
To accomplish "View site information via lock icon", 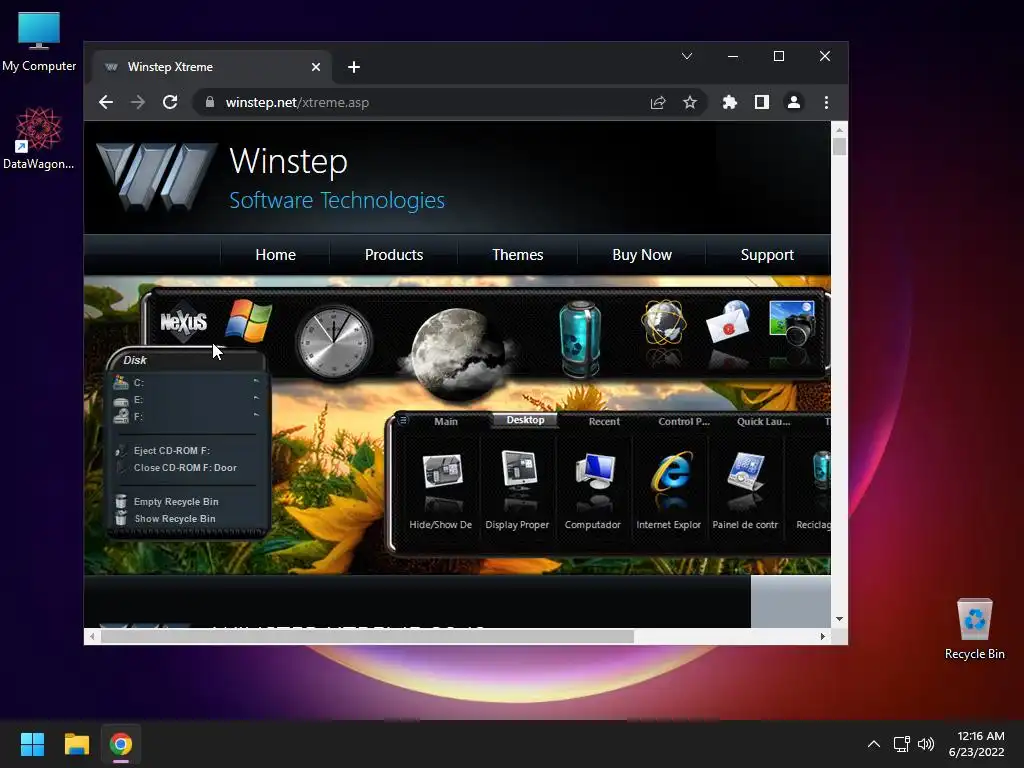I will tap(210, 103).
